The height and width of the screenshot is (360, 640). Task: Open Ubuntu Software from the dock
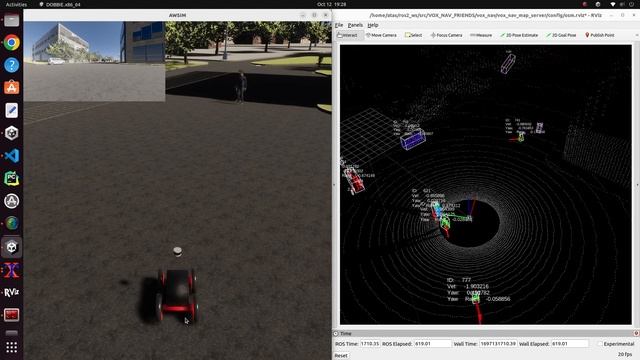[11, 87]
